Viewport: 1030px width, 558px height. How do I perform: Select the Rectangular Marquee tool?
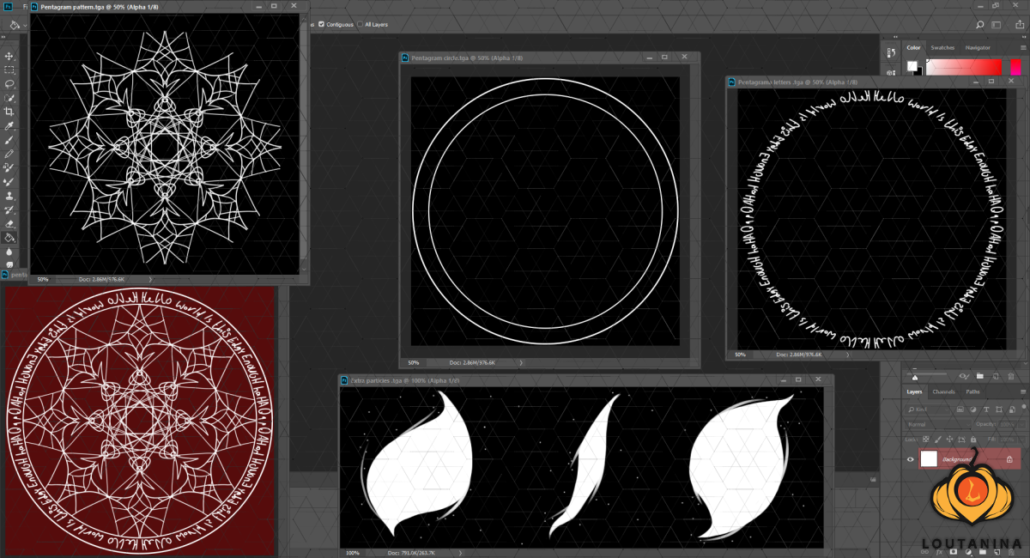10,70
